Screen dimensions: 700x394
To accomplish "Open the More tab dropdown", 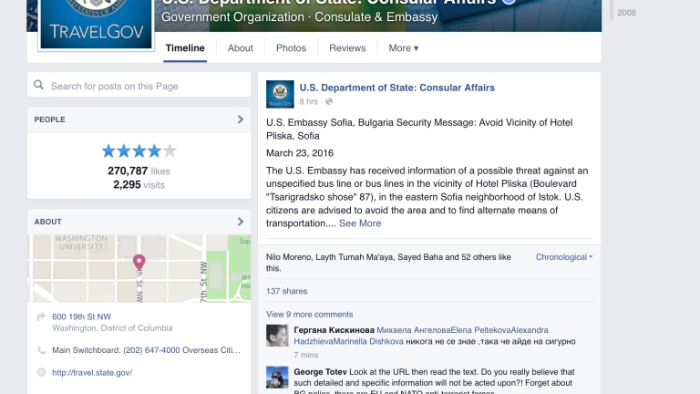I will click(x=403, y=48).
